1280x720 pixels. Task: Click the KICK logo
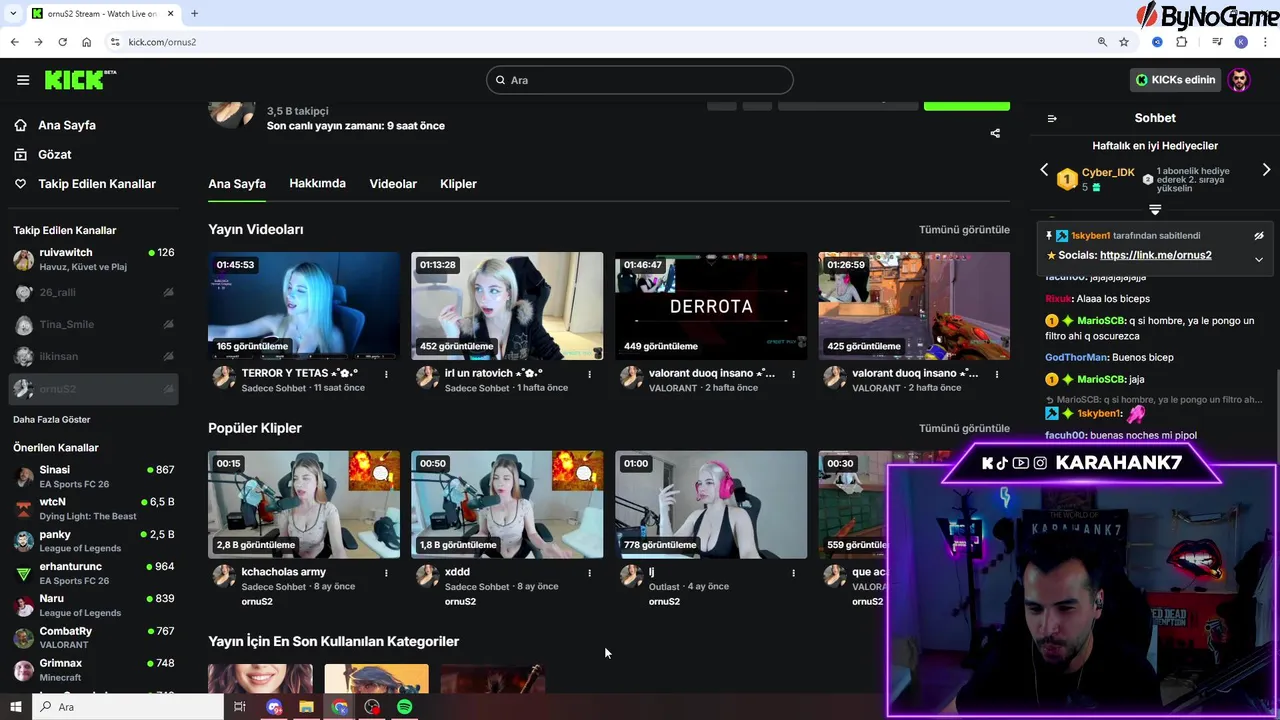80,80
